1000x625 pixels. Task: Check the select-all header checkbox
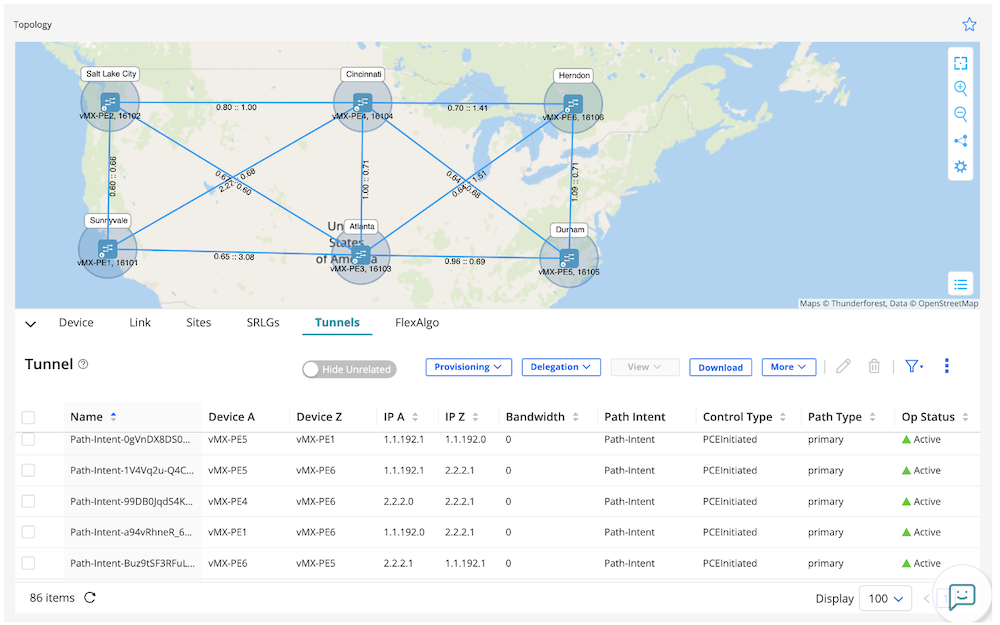click(28, 417)
